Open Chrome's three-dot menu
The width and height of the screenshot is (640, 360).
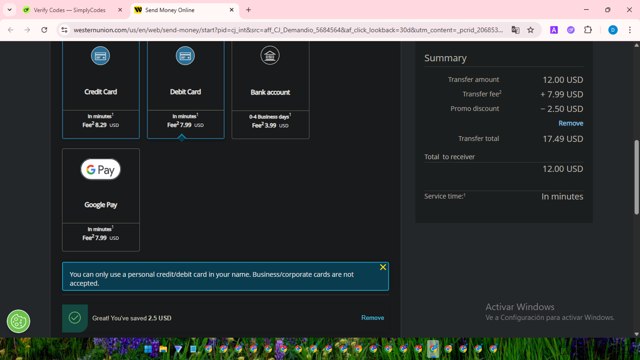click(630, 30)
